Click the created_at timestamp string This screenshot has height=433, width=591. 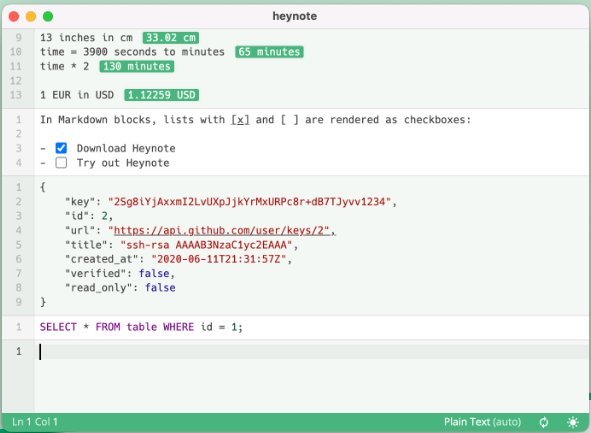[219, 259]
